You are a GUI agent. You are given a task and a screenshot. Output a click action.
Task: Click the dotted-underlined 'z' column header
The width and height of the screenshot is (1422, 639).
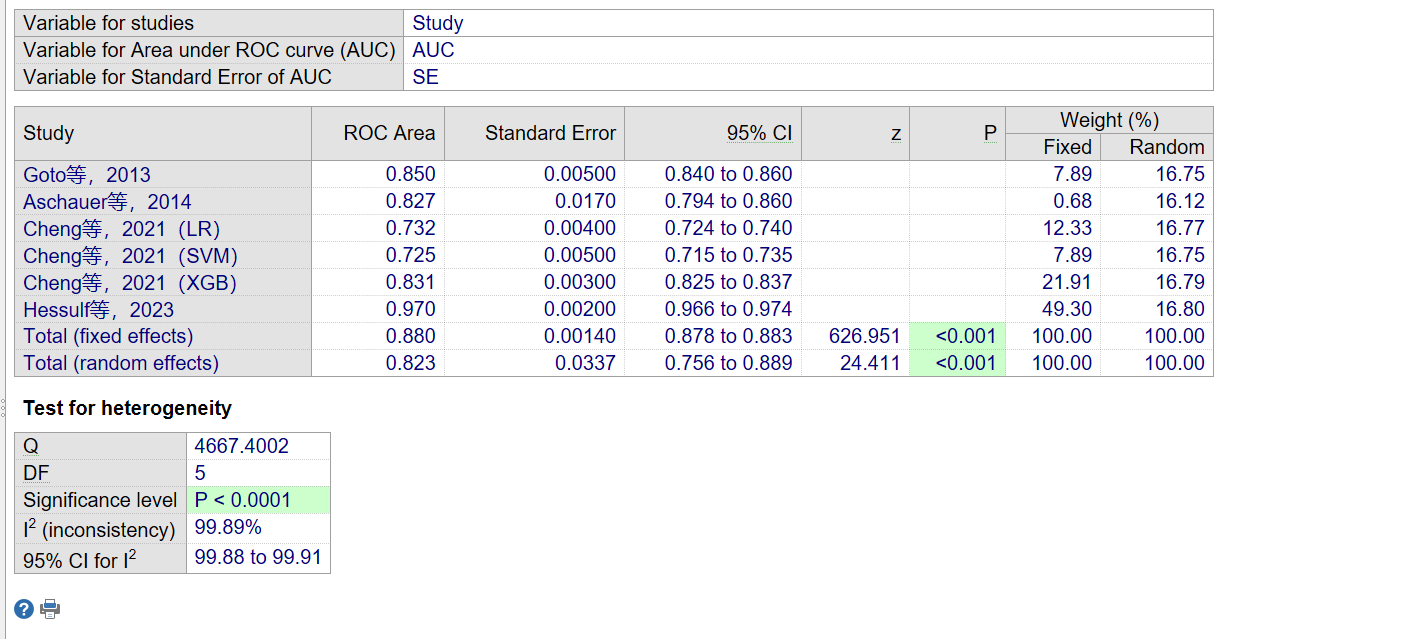tap(895, 134)
